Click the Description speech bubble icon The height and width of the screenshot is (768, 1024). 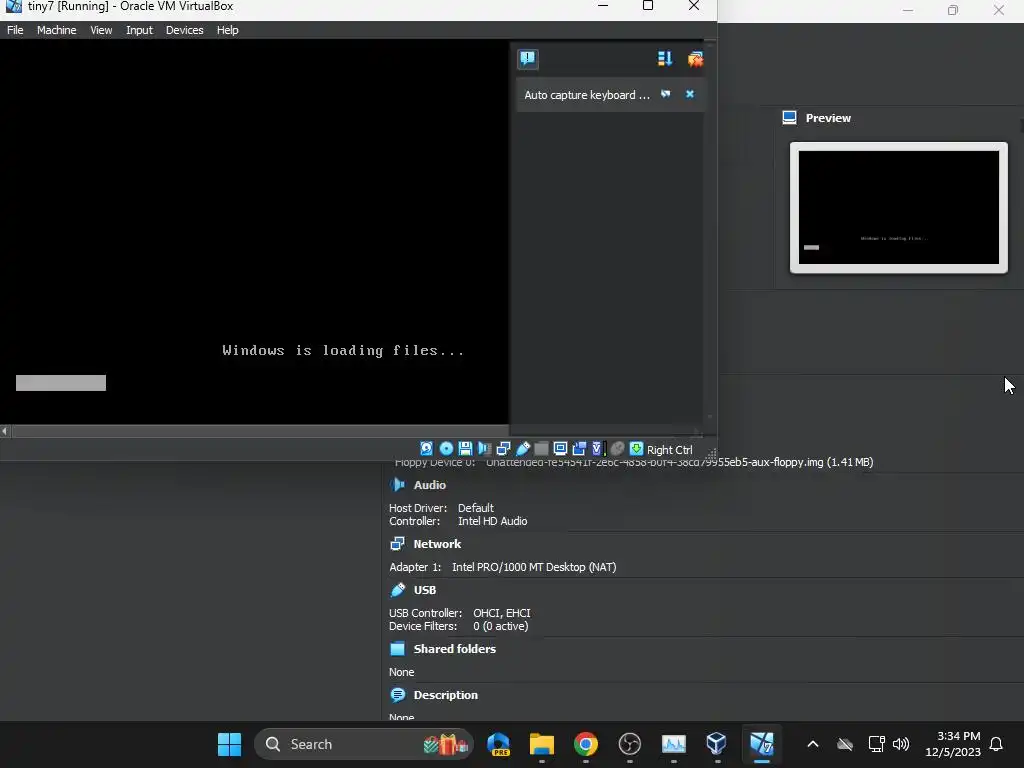pyautogui.click(x=397, y=694)
